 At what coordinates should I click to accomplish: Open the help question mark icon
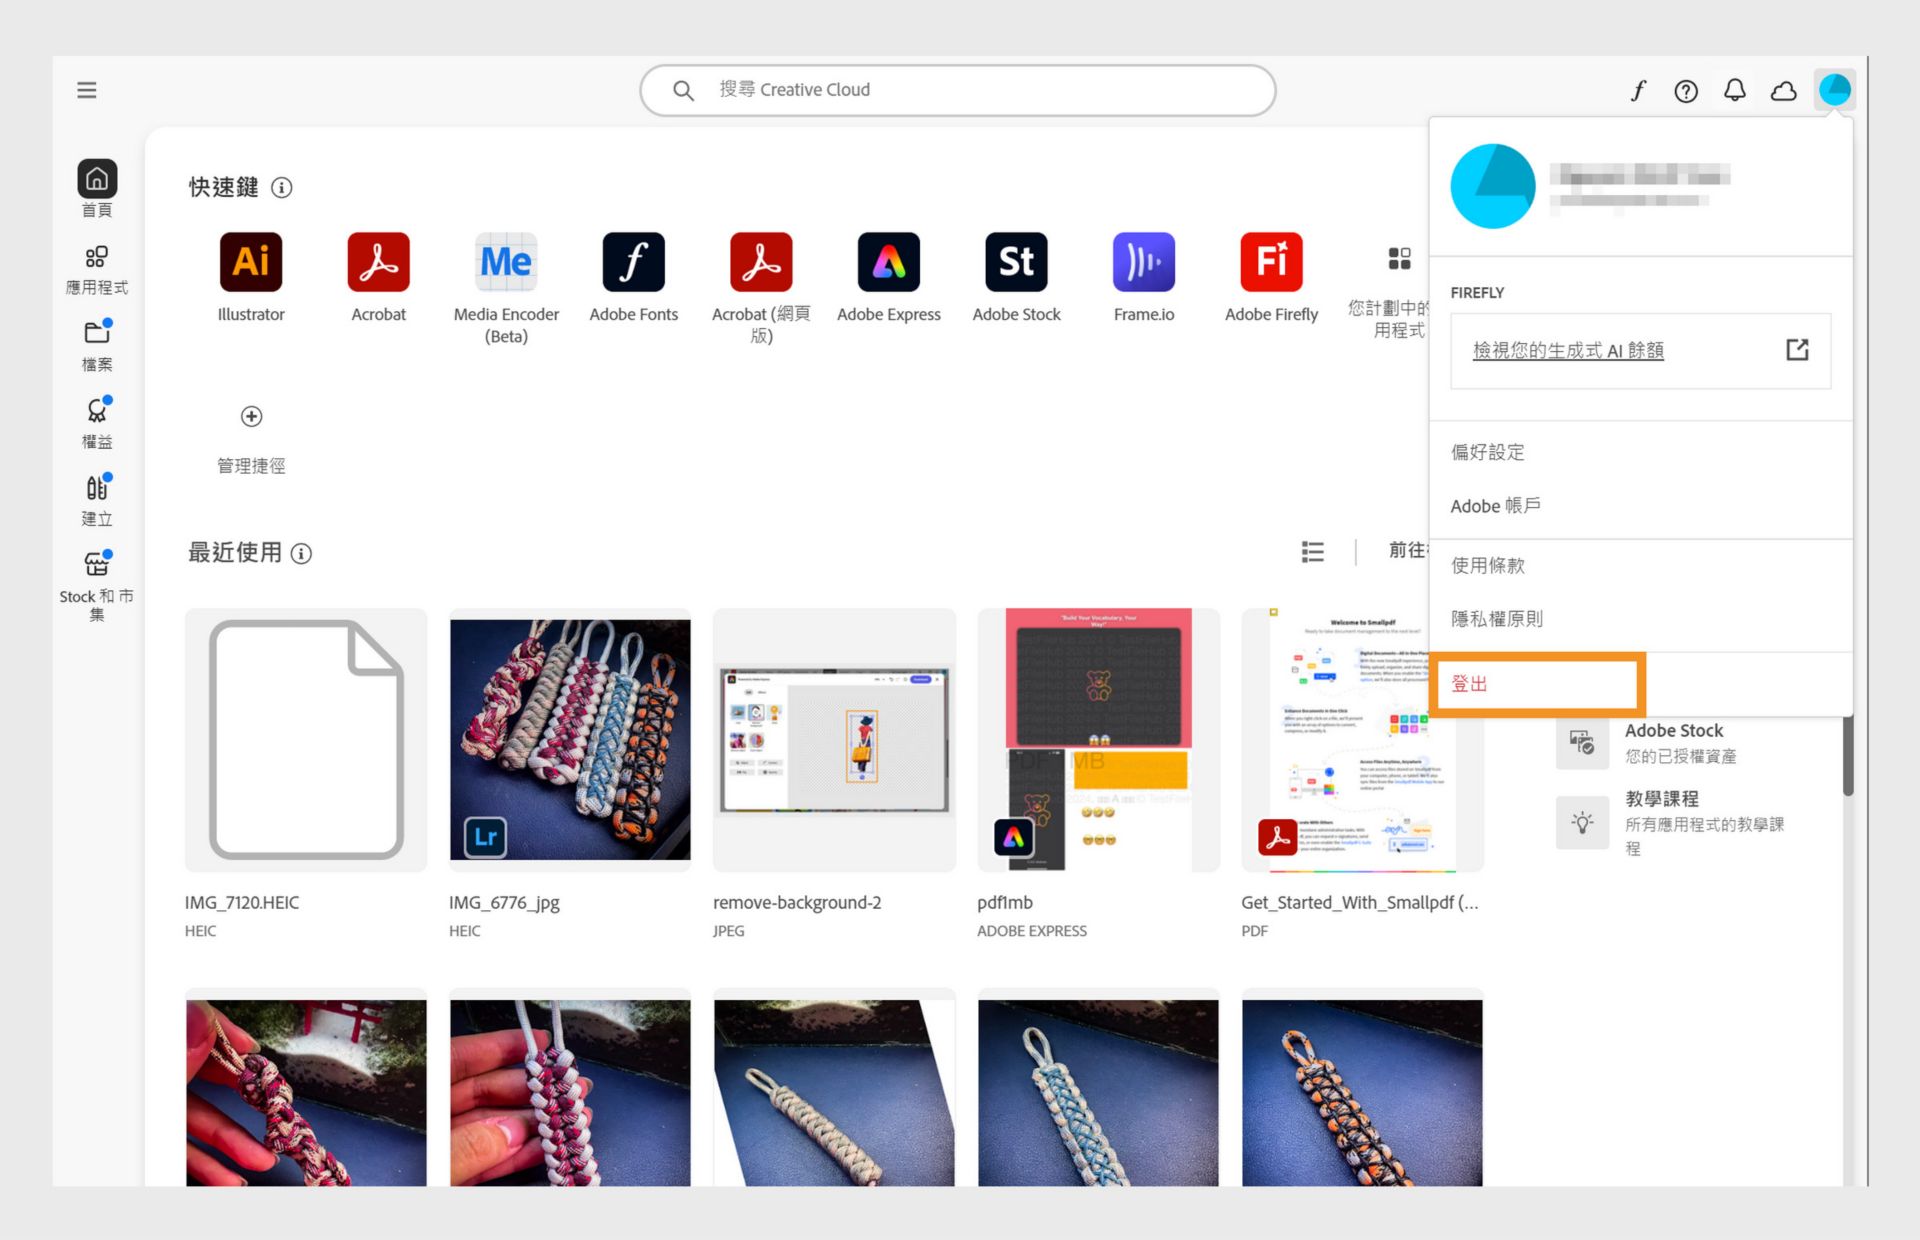coord(1686,91)
